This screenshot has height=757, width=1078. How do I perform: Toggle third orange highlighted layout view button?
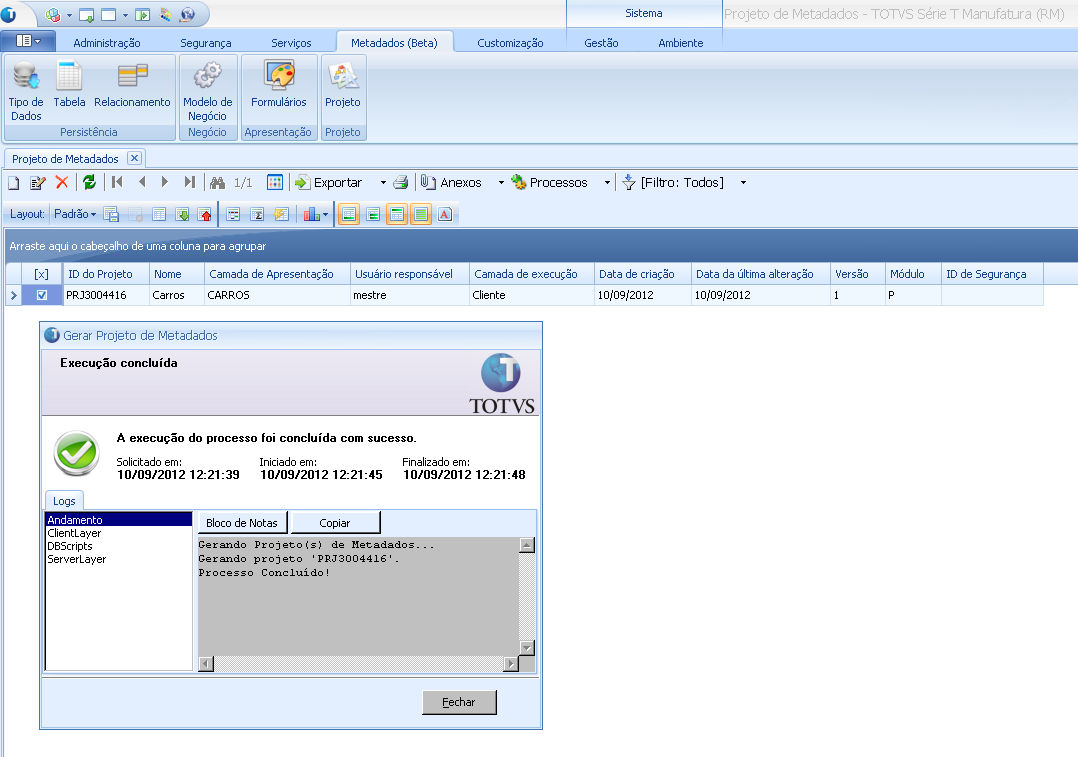[397, 215]
